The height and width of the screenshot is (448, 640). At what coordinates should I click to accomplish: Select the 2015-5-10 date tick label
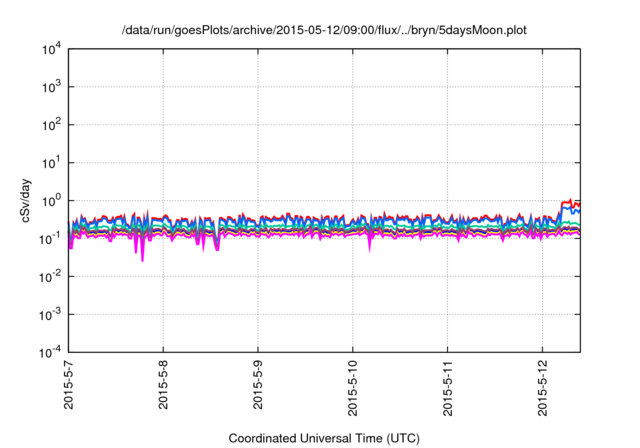tap(353, 388)
